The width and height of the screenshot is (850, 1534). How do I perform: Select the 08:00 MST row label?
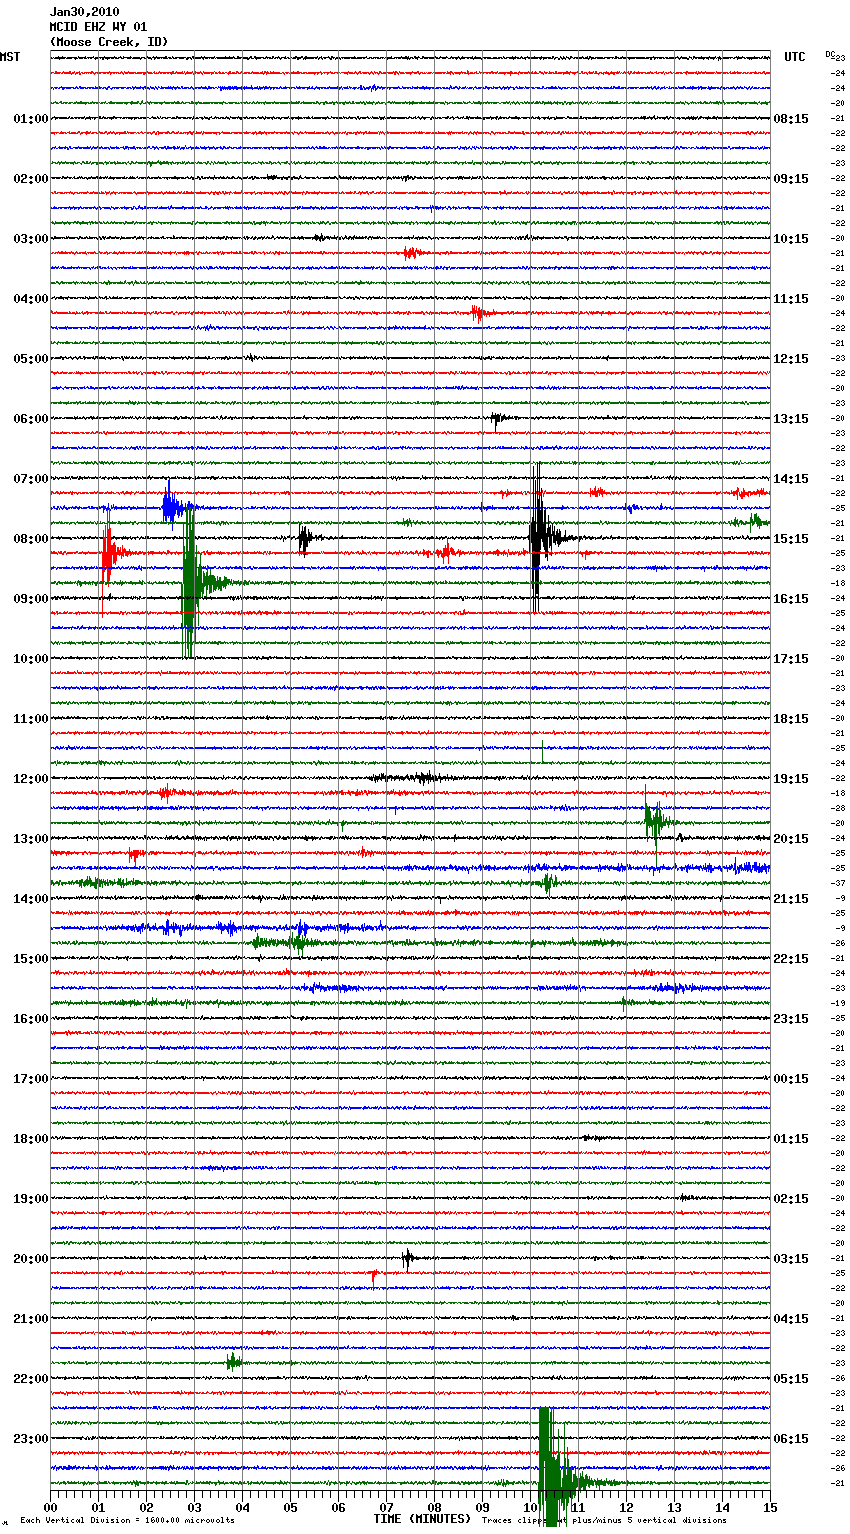[30, 539]
